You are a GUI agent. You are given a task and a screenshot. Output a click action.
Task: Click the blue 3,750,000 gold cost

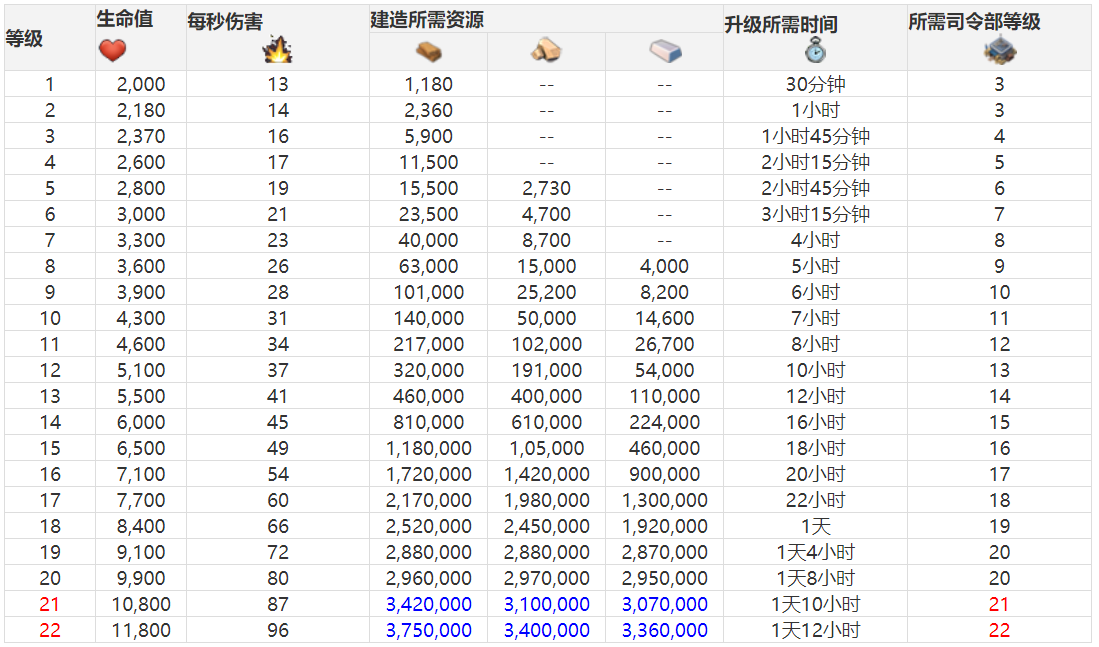(428, 630)
